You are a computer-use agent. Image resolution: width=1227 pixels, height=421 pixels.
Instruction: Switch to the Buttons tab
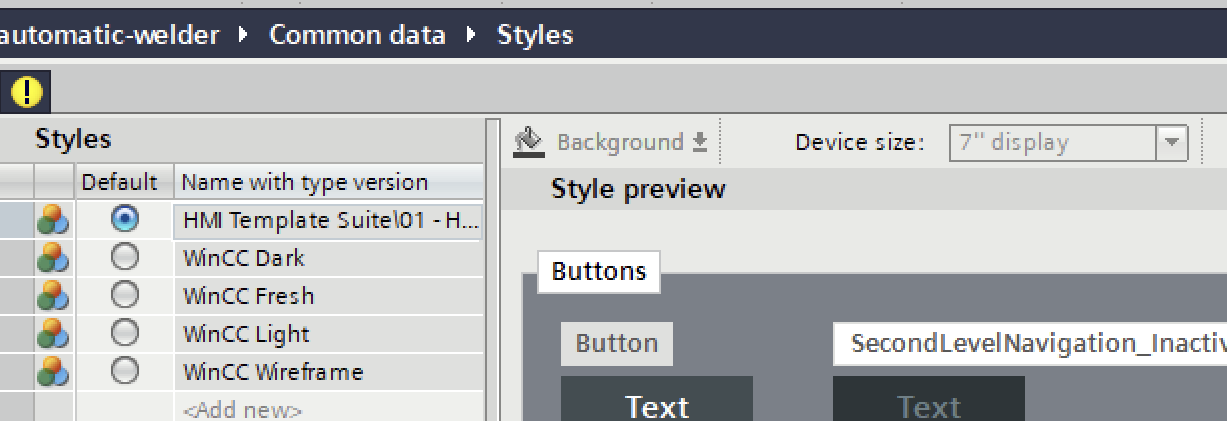point(598,271)
